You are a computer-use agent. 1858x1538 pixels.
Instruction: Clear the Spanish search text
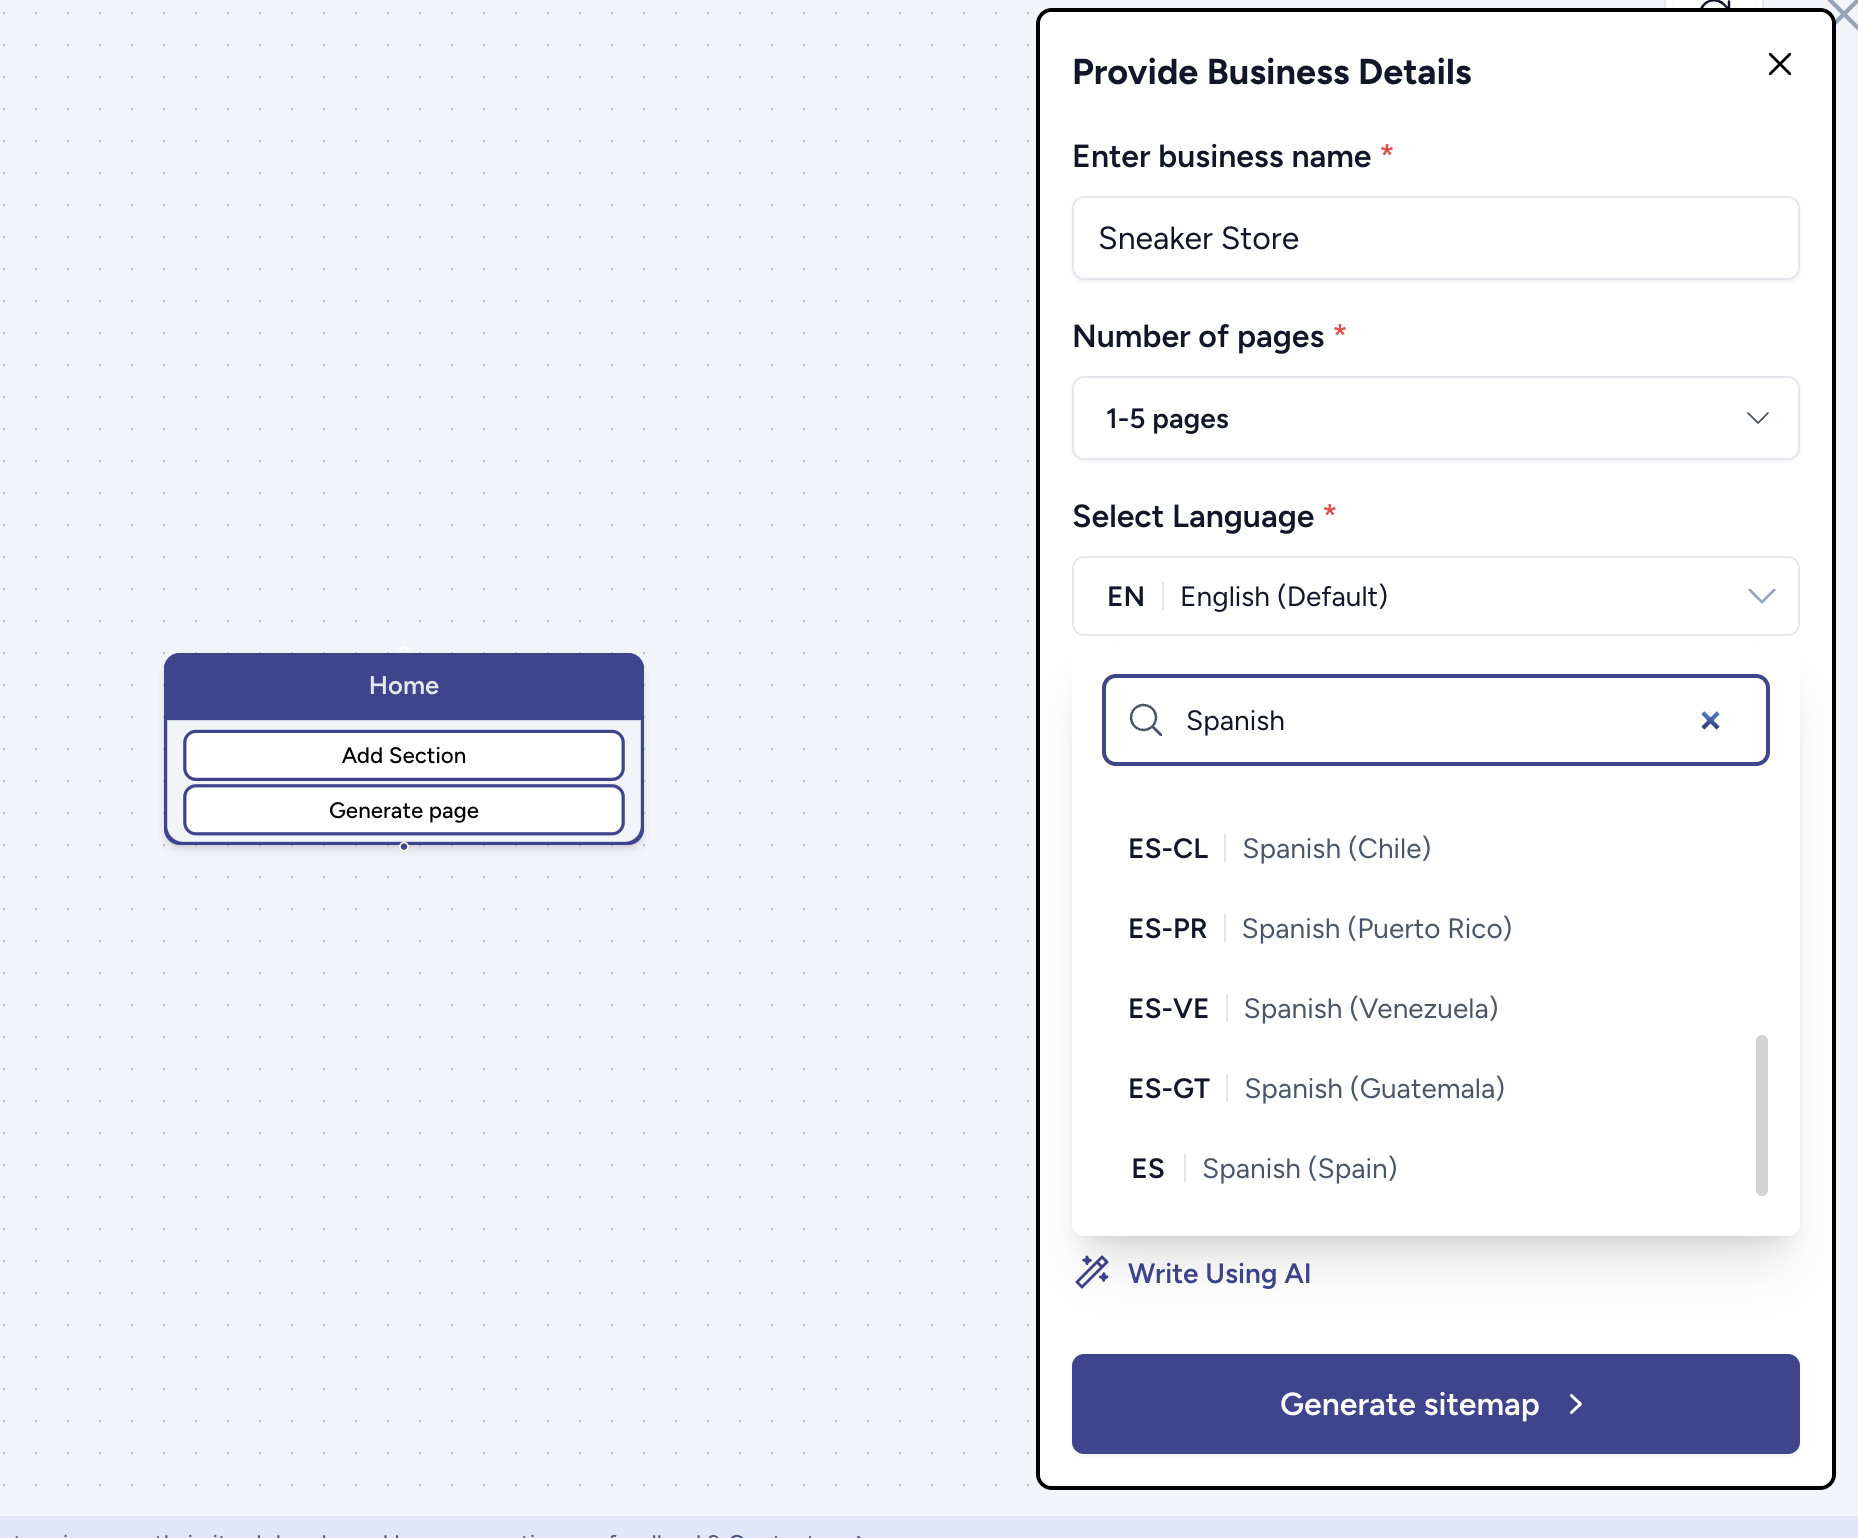(1710, 721)
